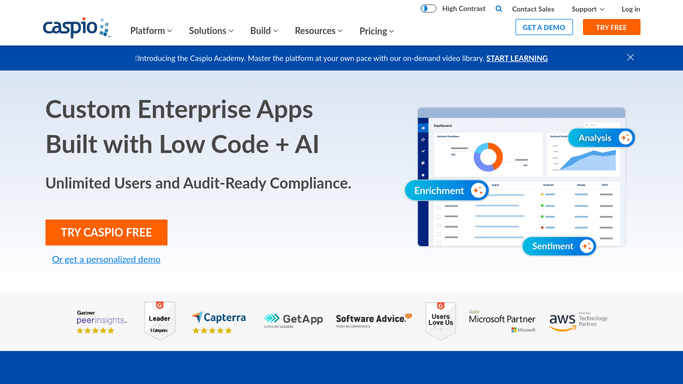Viewport: 683px width, 384px height.
Task: Open the personalized demo link
Action: point(106,259)
